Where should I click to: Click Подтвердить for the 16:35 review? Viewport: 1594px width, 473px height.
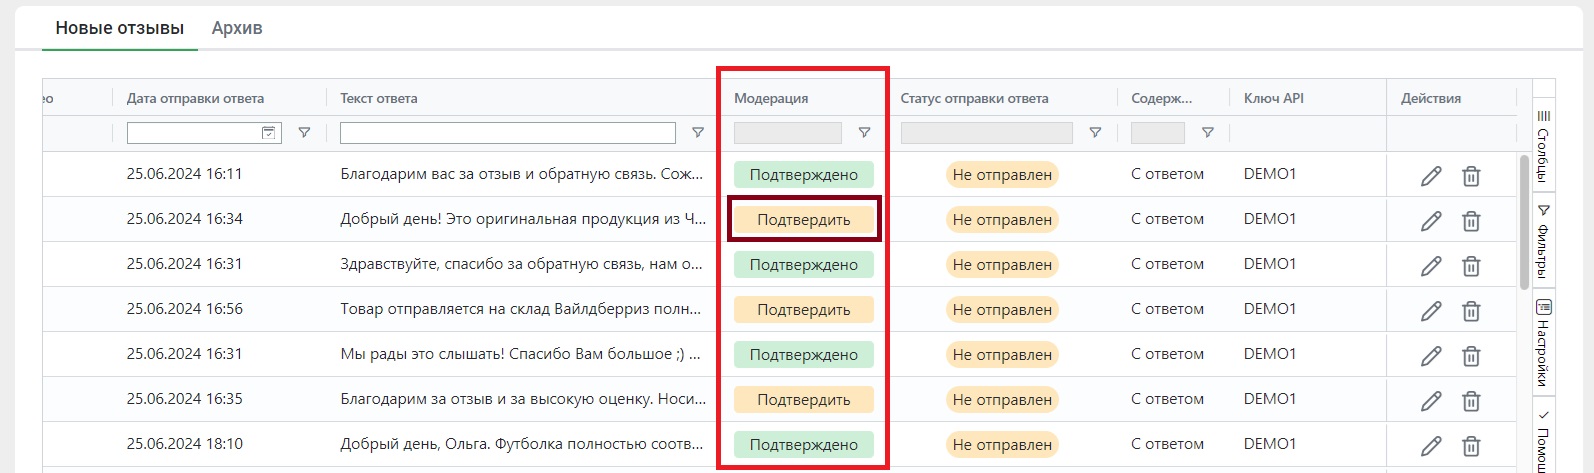[x=804, y=400]
